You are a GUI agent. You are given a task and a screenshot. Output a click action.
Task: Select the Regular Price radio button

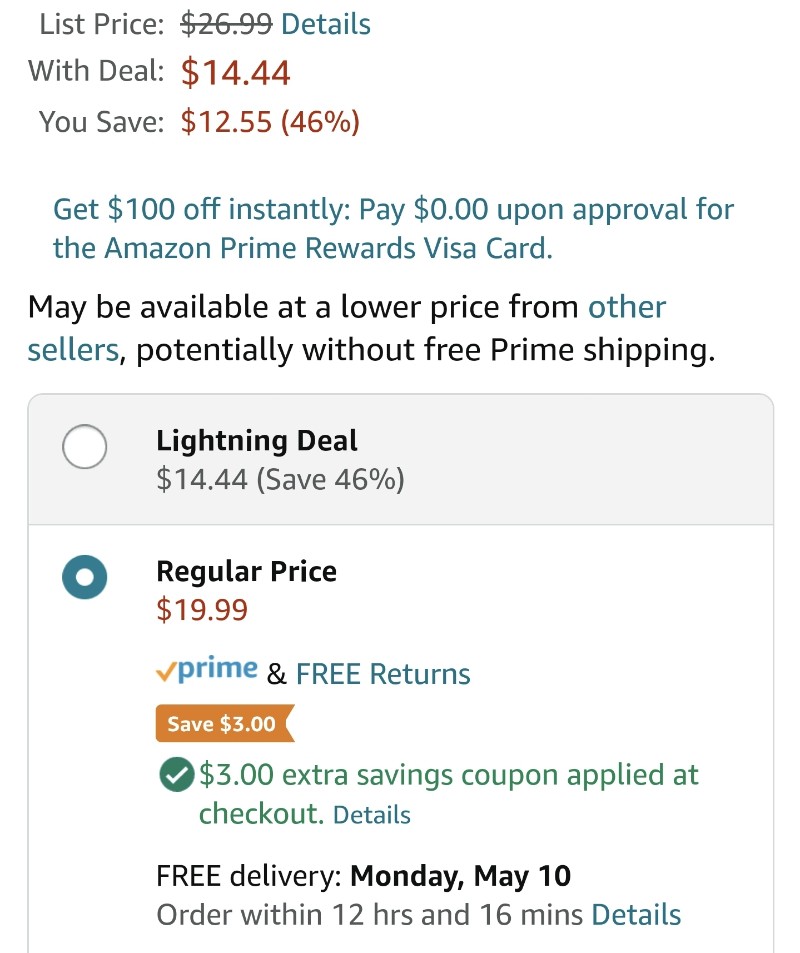coord(84,577)
